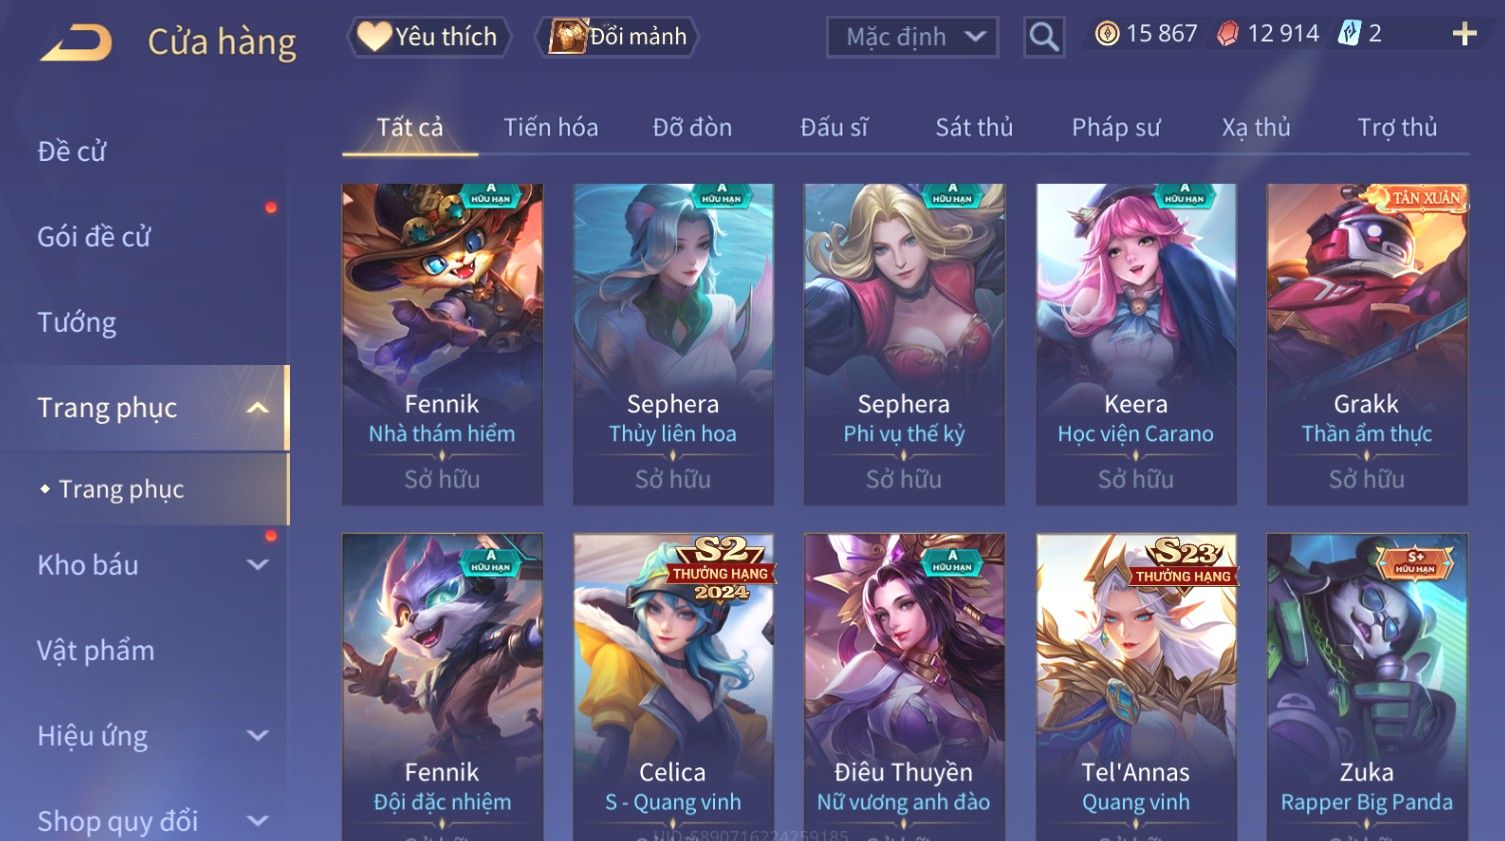Expand the Hiệu ứng sidebar section
The width and height of the screenshot is (1505, 841).
(257, 736)
